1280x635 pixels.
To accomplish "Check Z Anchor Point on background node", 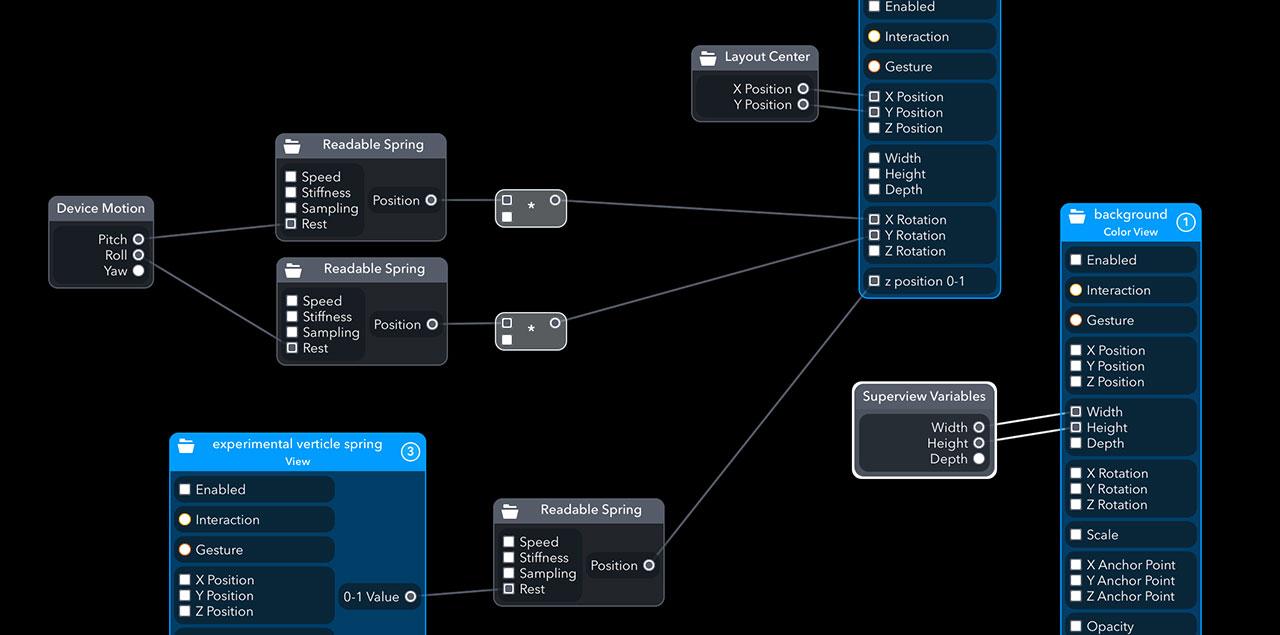I will click(x=1076, y=596).
